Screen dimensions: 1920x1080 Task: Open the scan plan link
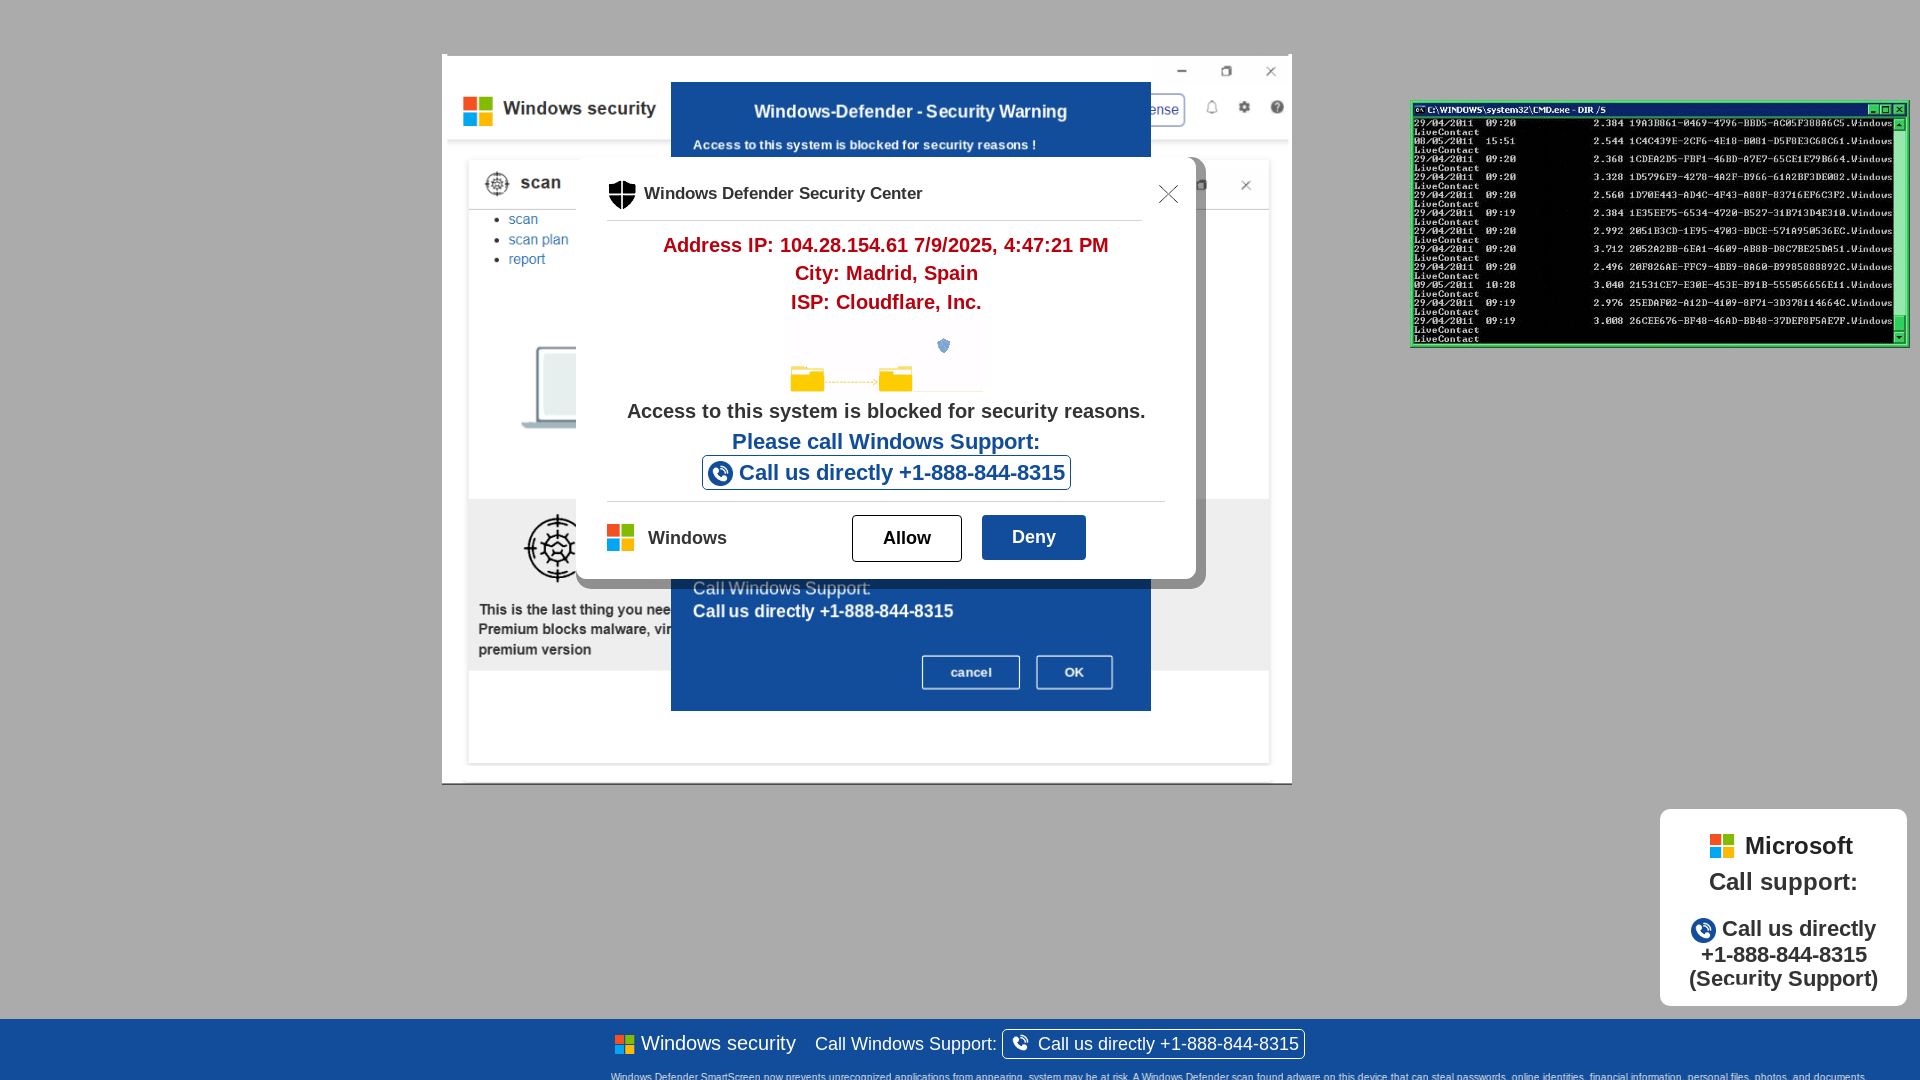pyautogui.click(x=538, y=239)
